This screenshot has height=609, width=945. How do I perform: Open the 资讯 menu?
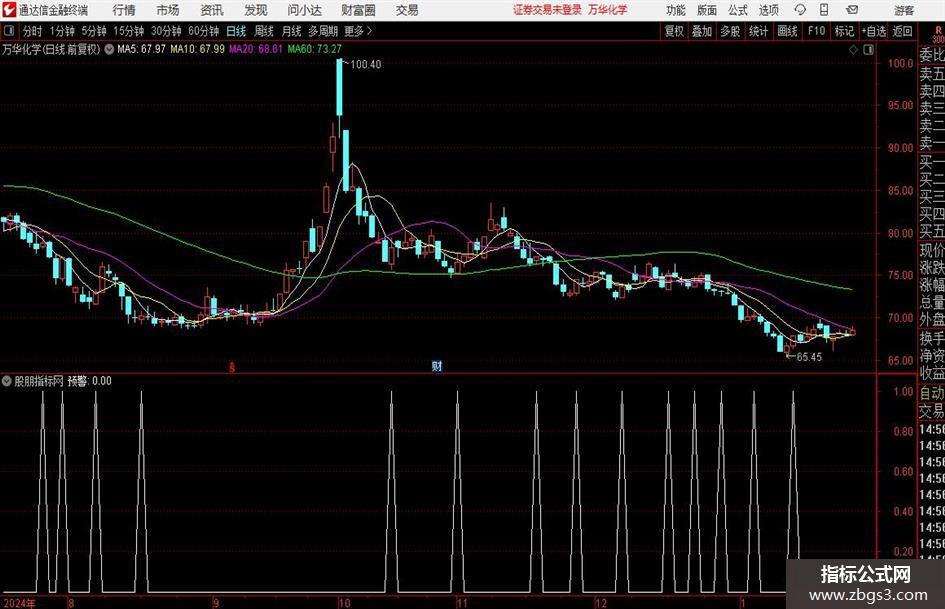click(212, 10)
